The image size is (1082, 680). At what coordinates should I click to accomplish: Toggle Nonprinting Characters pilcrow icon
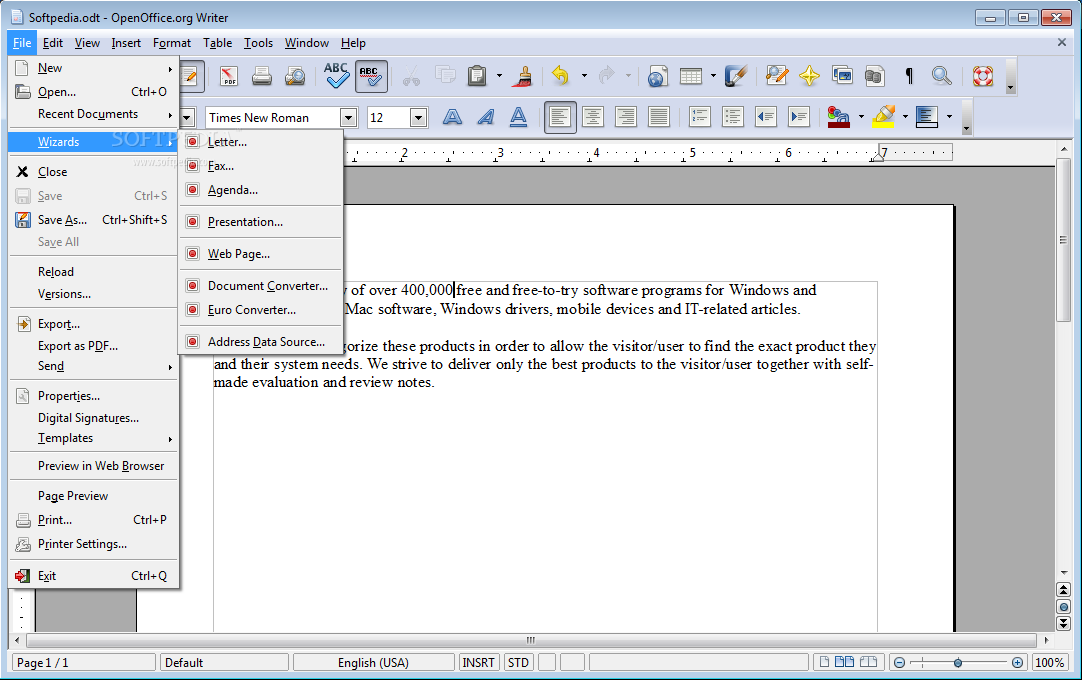tap(909, 76)
